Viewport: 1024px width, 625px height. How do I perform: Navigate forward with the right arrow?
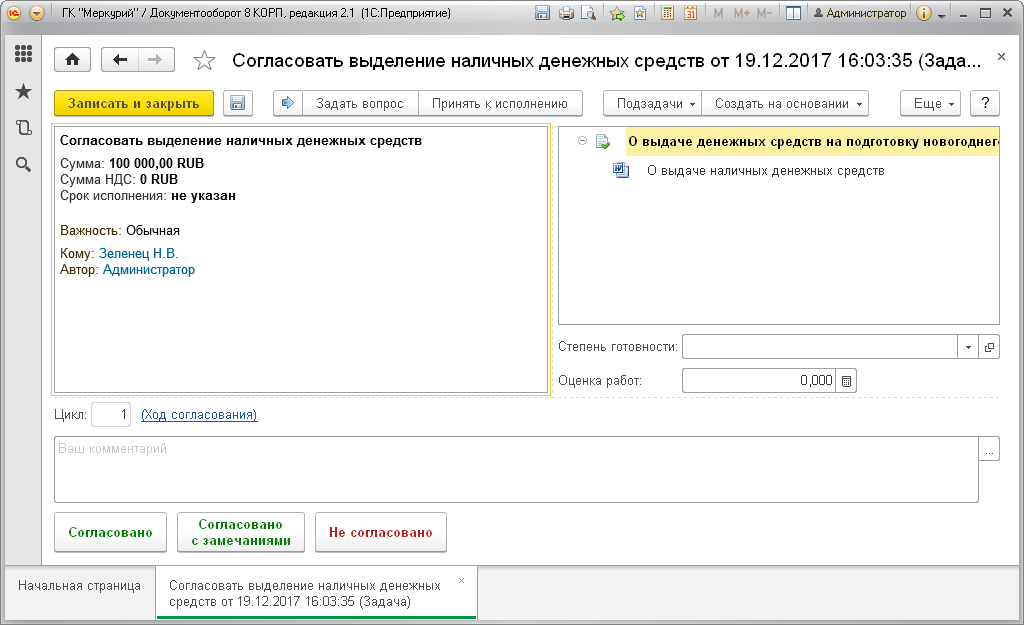155,60
